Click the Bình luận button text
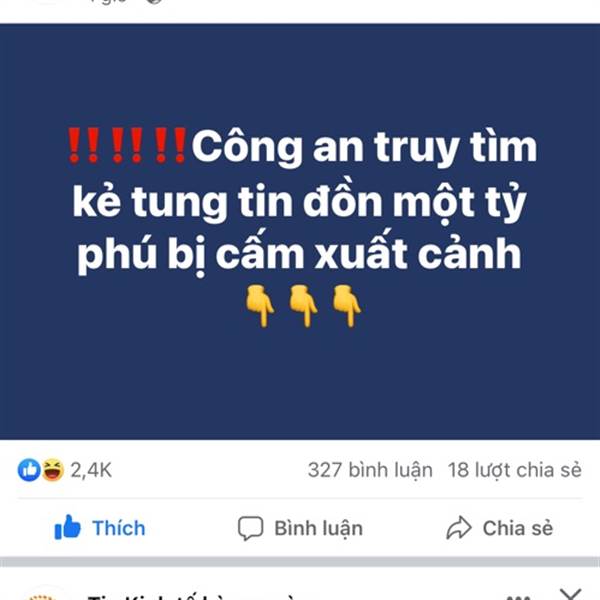 319,529
